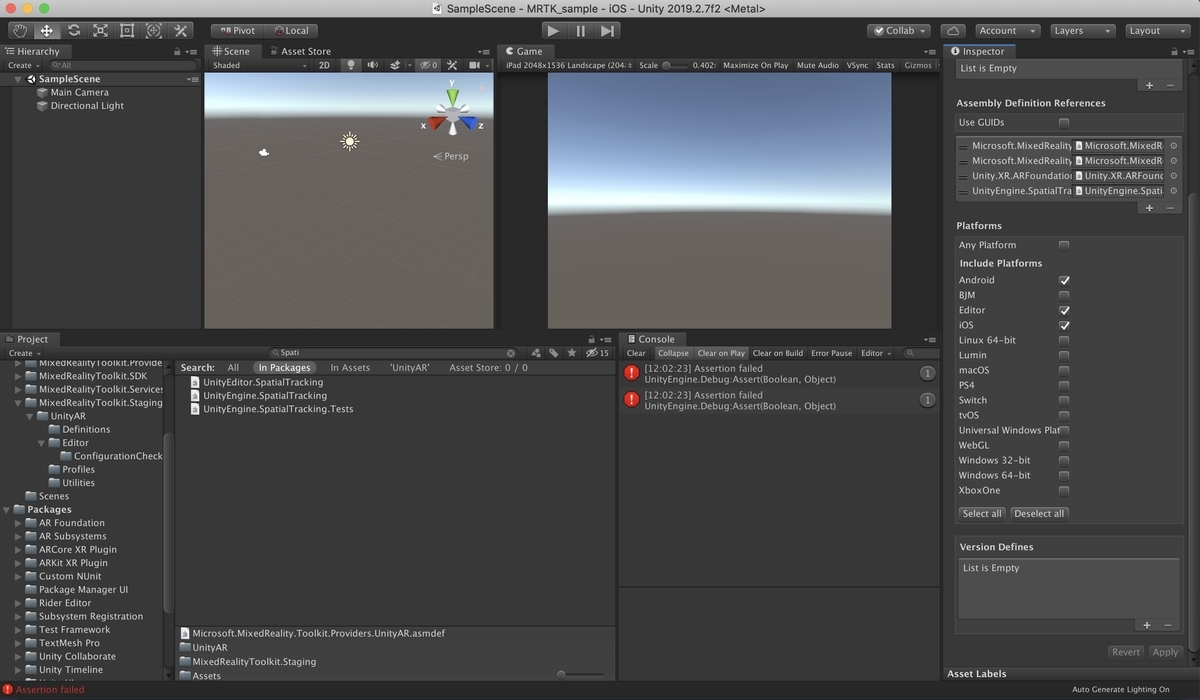Viewport: 1200px width, 700px height.
Task: Uncheck the iOS platform
Action: [x=1064, y=325]
